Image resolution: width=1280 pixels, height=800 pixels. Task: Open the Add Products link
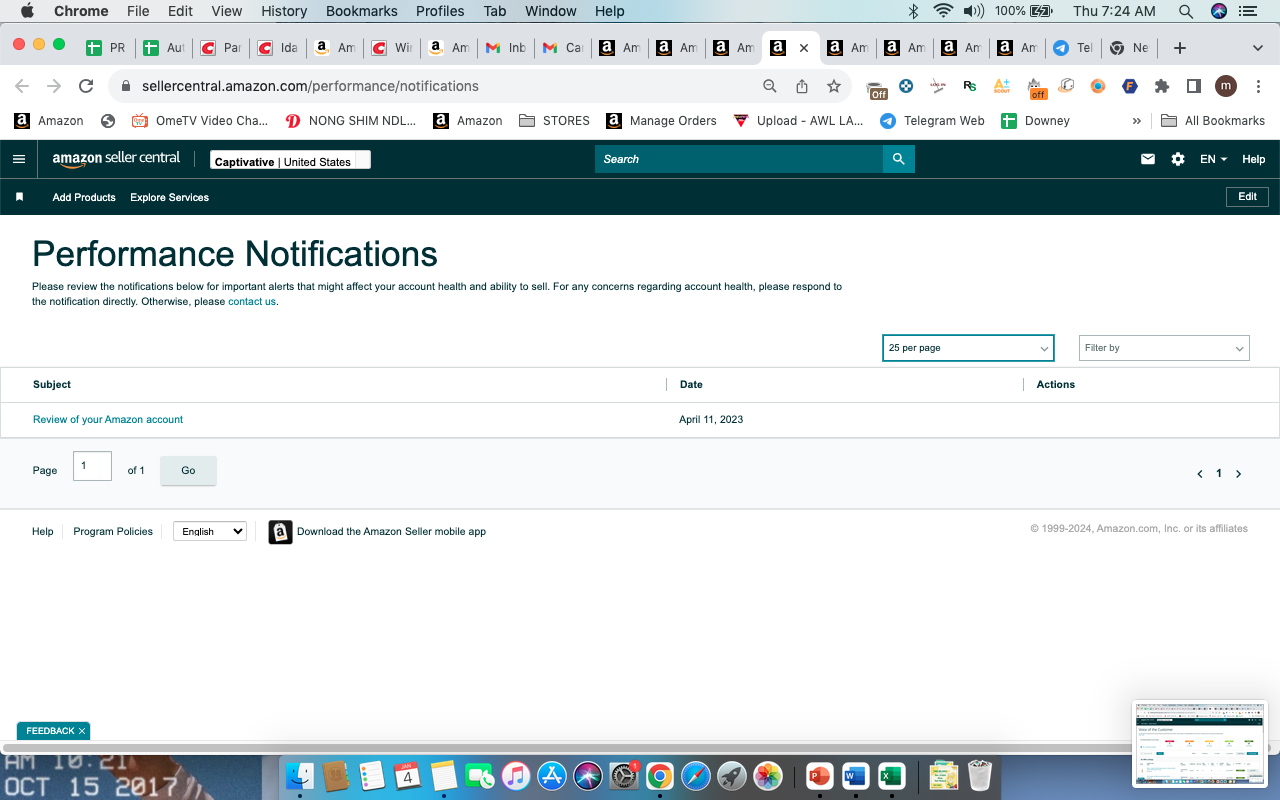pos(84,198)
